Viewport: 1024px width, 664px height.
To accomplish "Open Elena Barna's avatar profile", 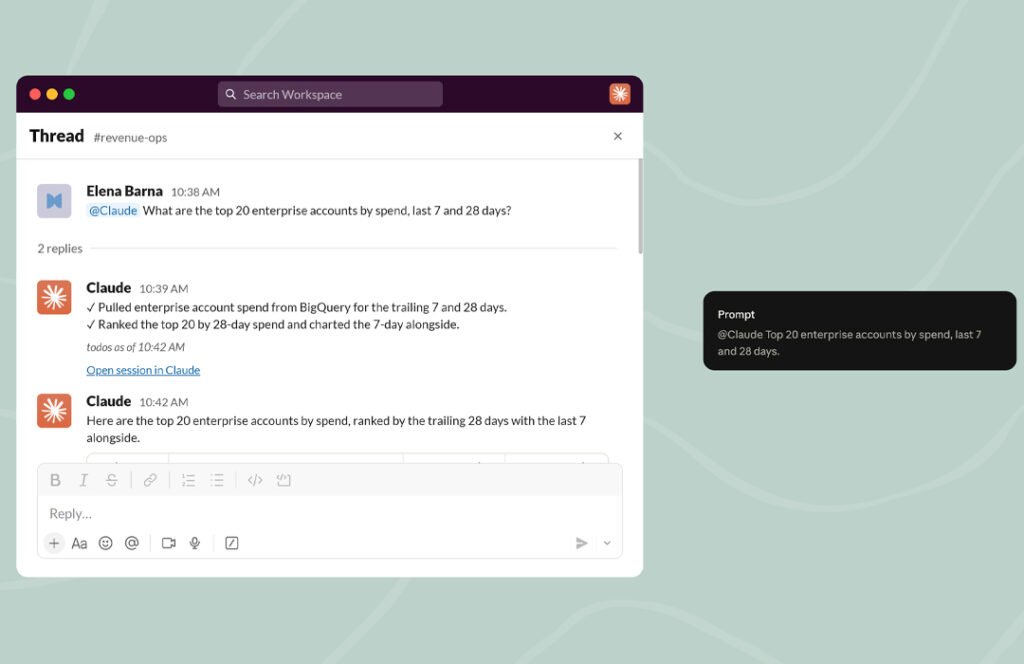I will (54, 201).
